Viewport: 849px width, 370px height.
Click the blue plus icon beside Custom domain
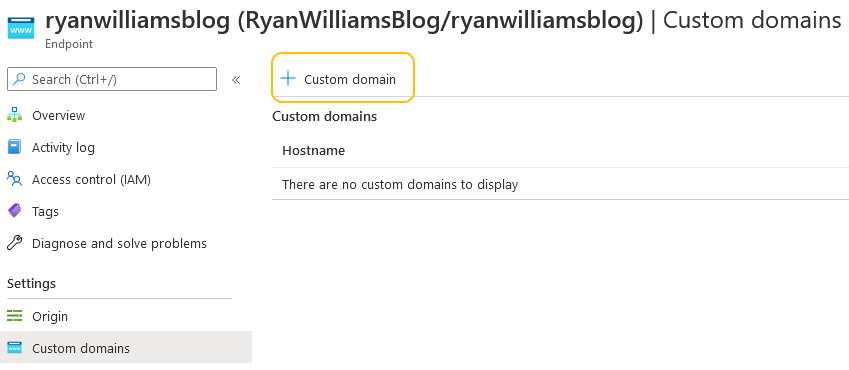288,79
